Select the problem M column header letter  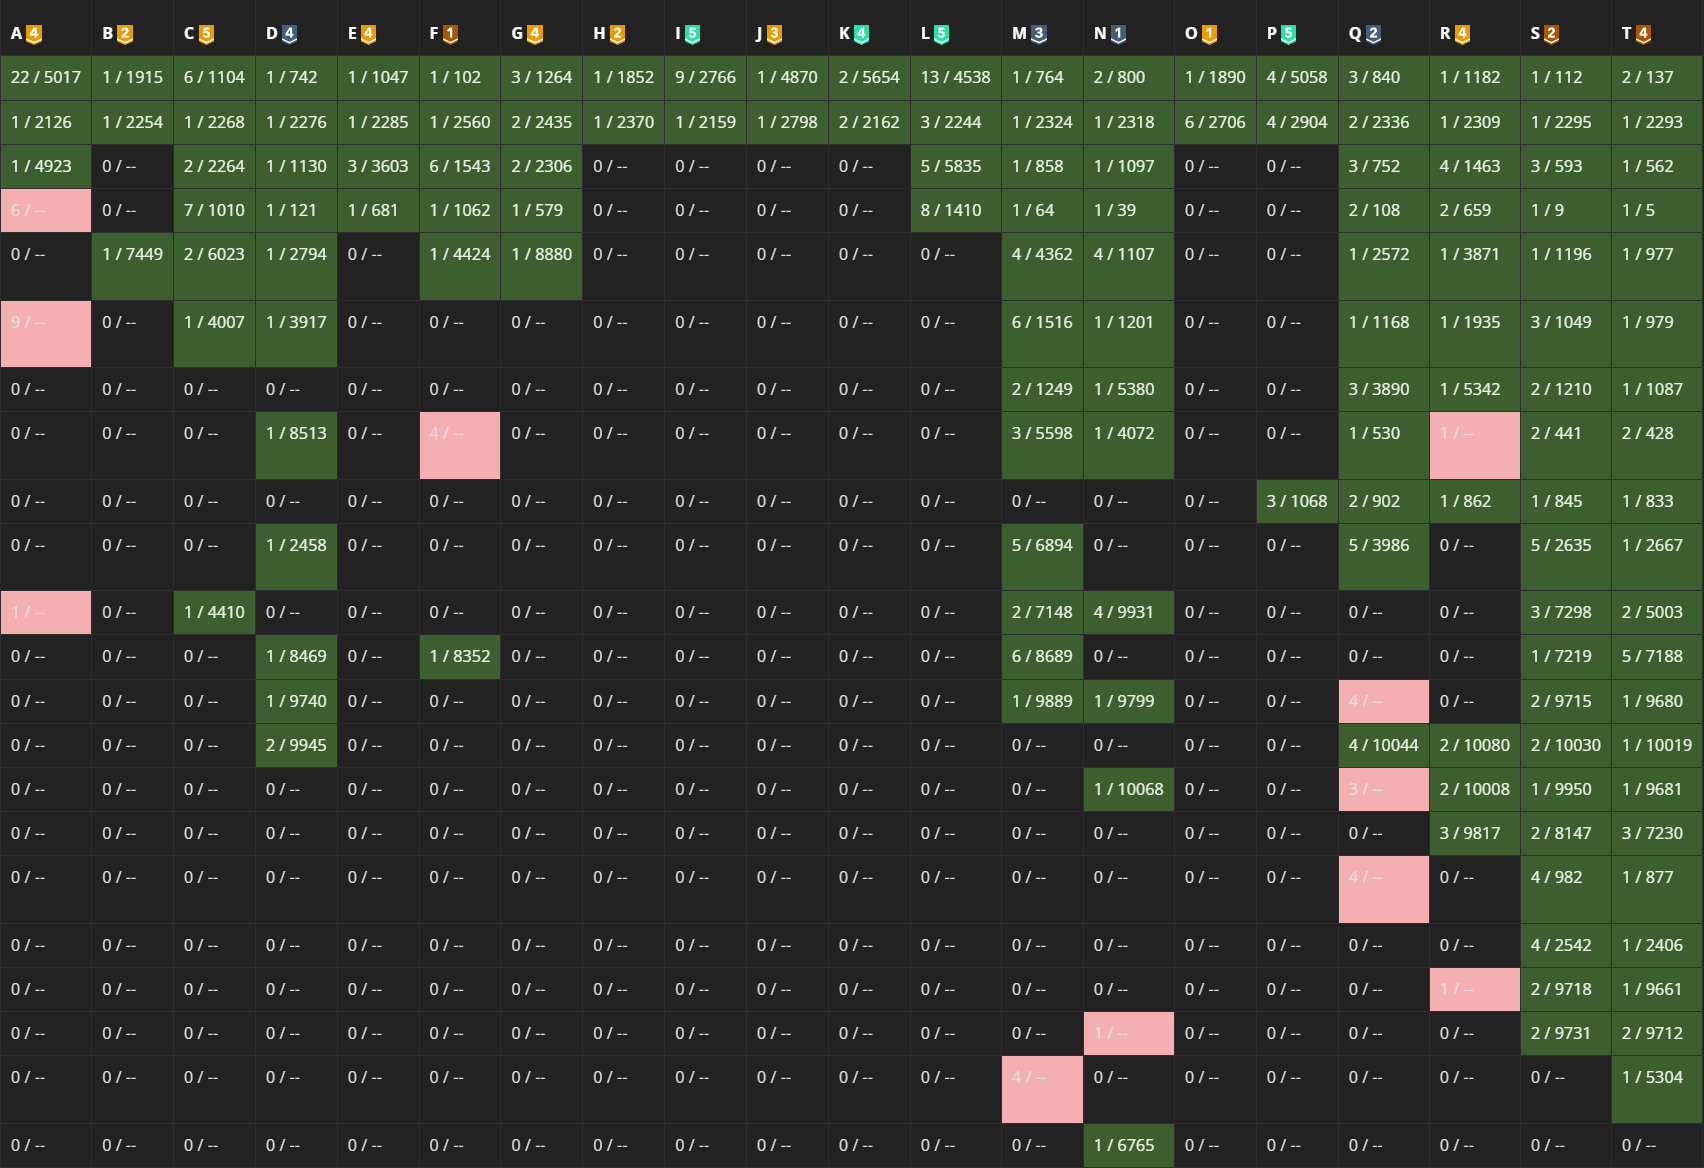pyautogui.click(x=1019, y=34)
